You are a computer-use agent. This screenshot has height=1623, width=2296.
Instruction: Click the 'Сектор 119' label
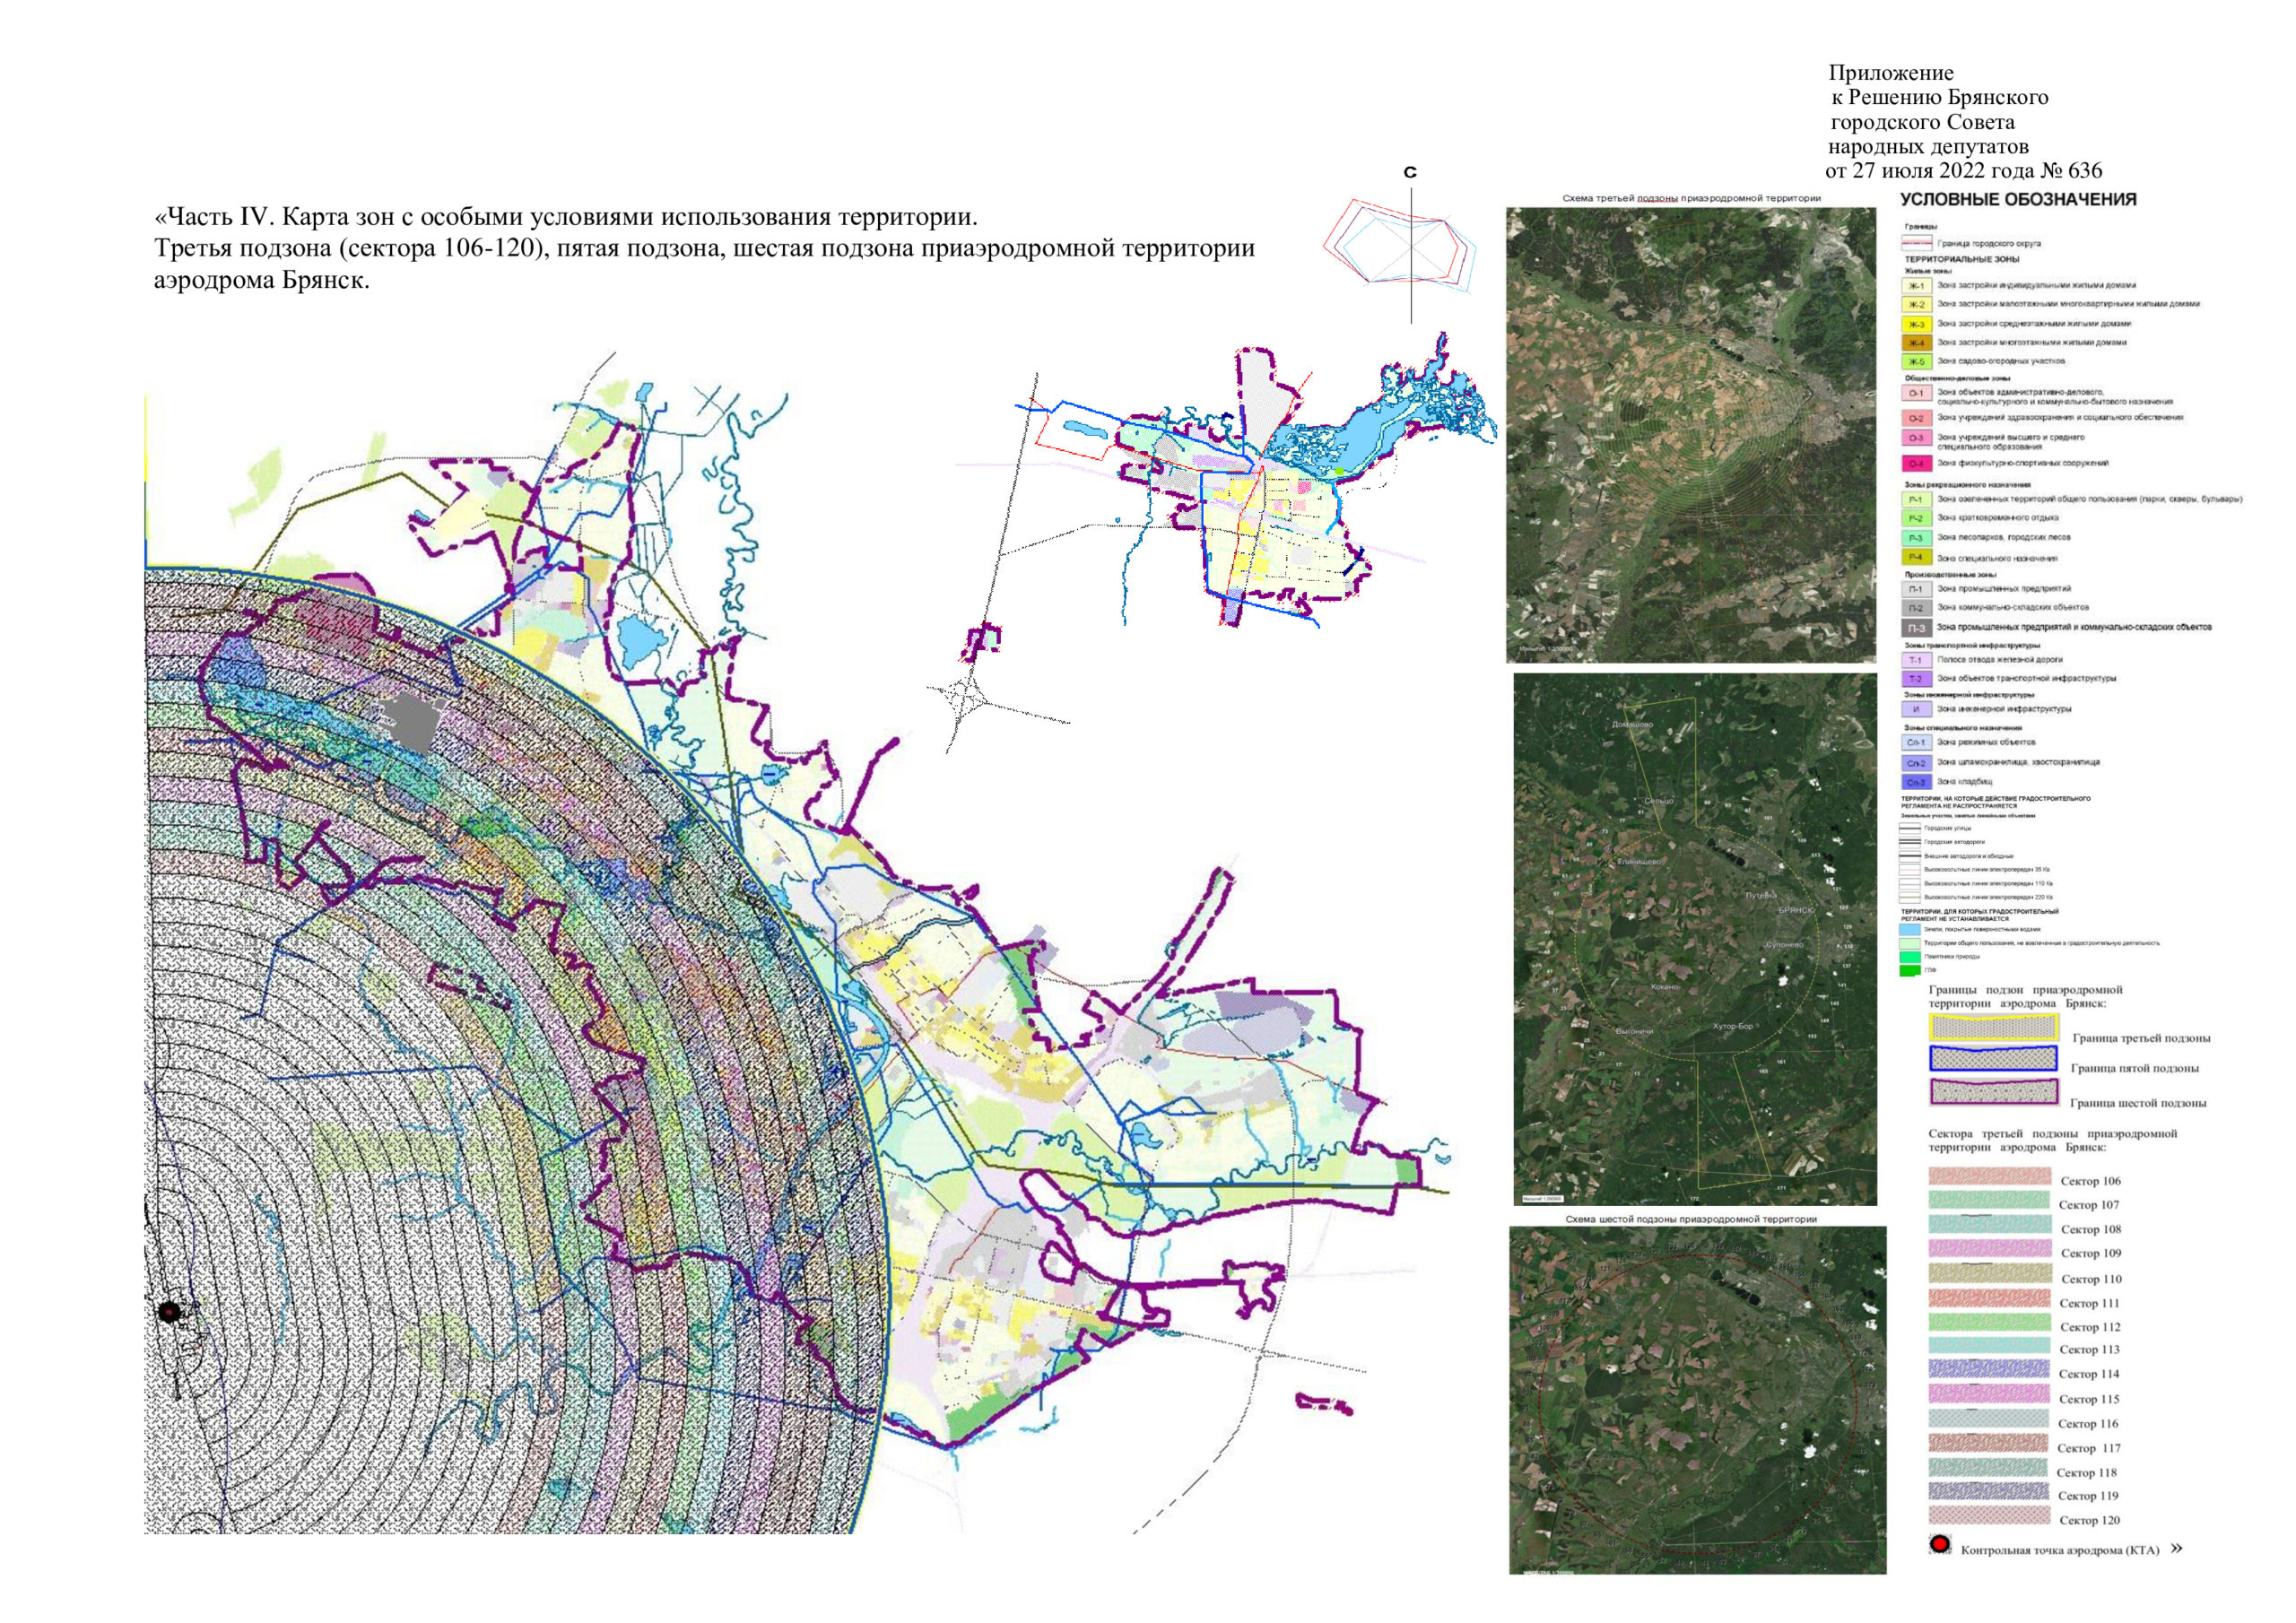[2088, 1496]
